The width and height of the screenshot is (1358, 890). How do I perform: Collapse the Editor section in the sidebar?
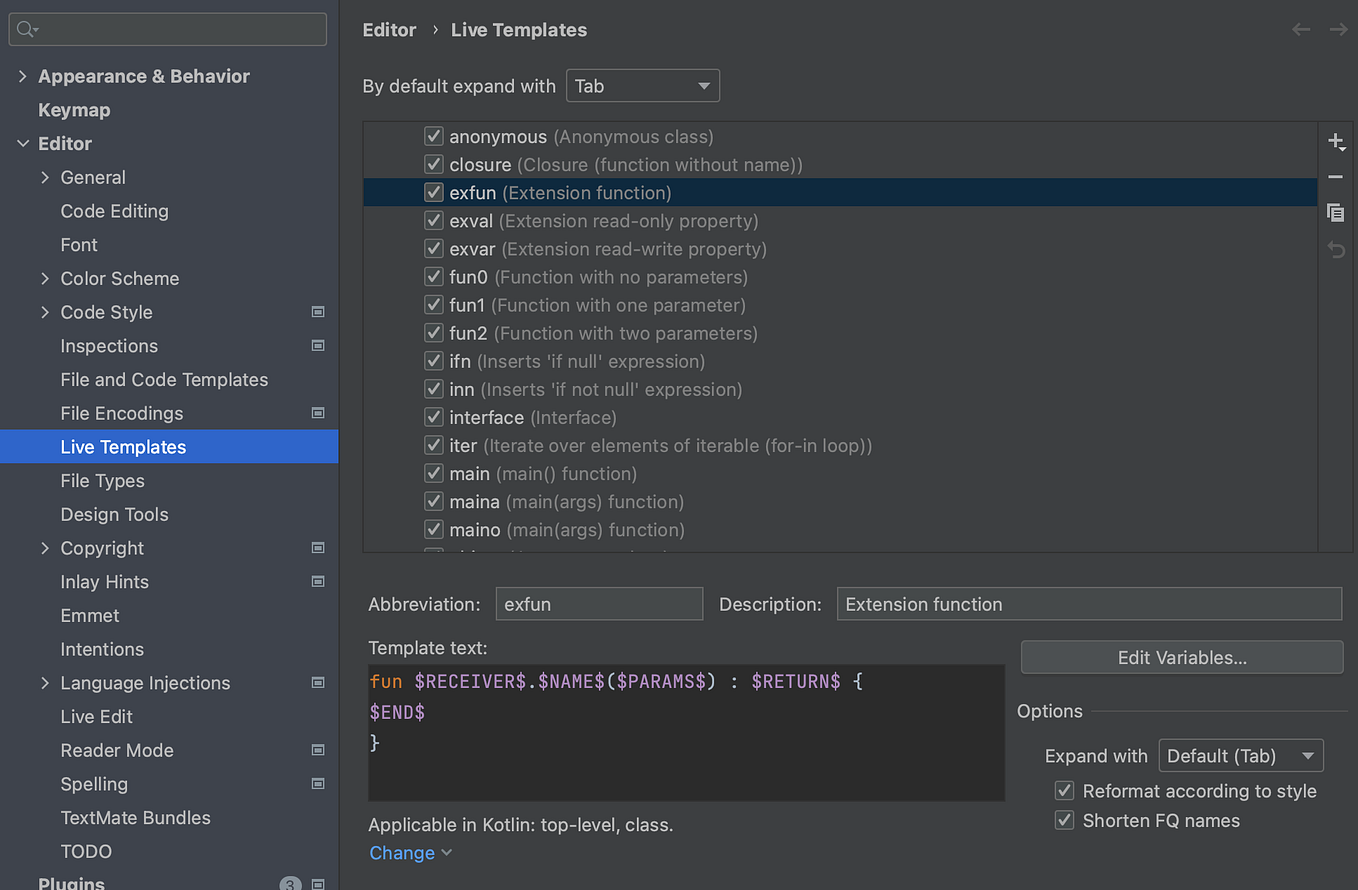(x=23, y=143)
